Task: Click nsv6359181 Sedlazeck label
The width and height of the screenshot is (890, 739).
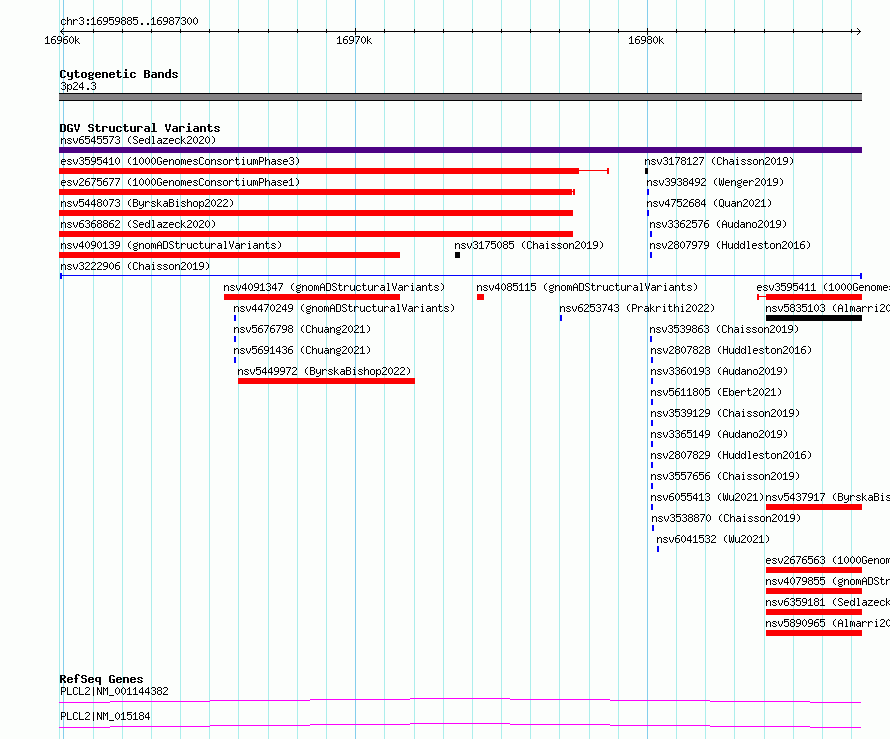Action: [828, 602]
